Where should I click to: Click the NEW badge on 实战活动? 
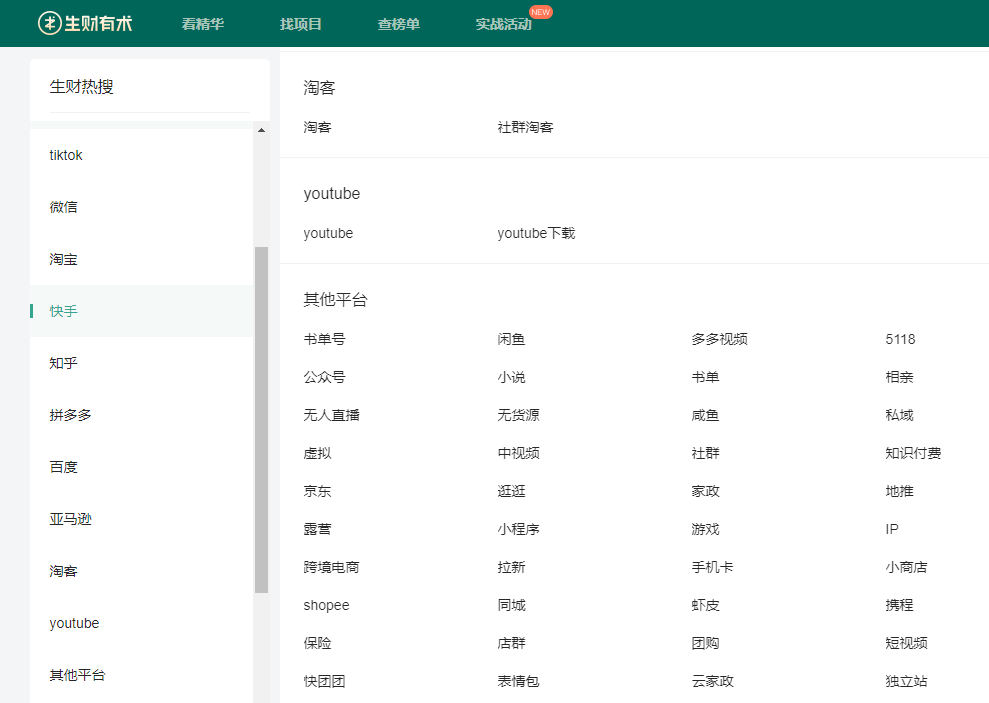541,12
